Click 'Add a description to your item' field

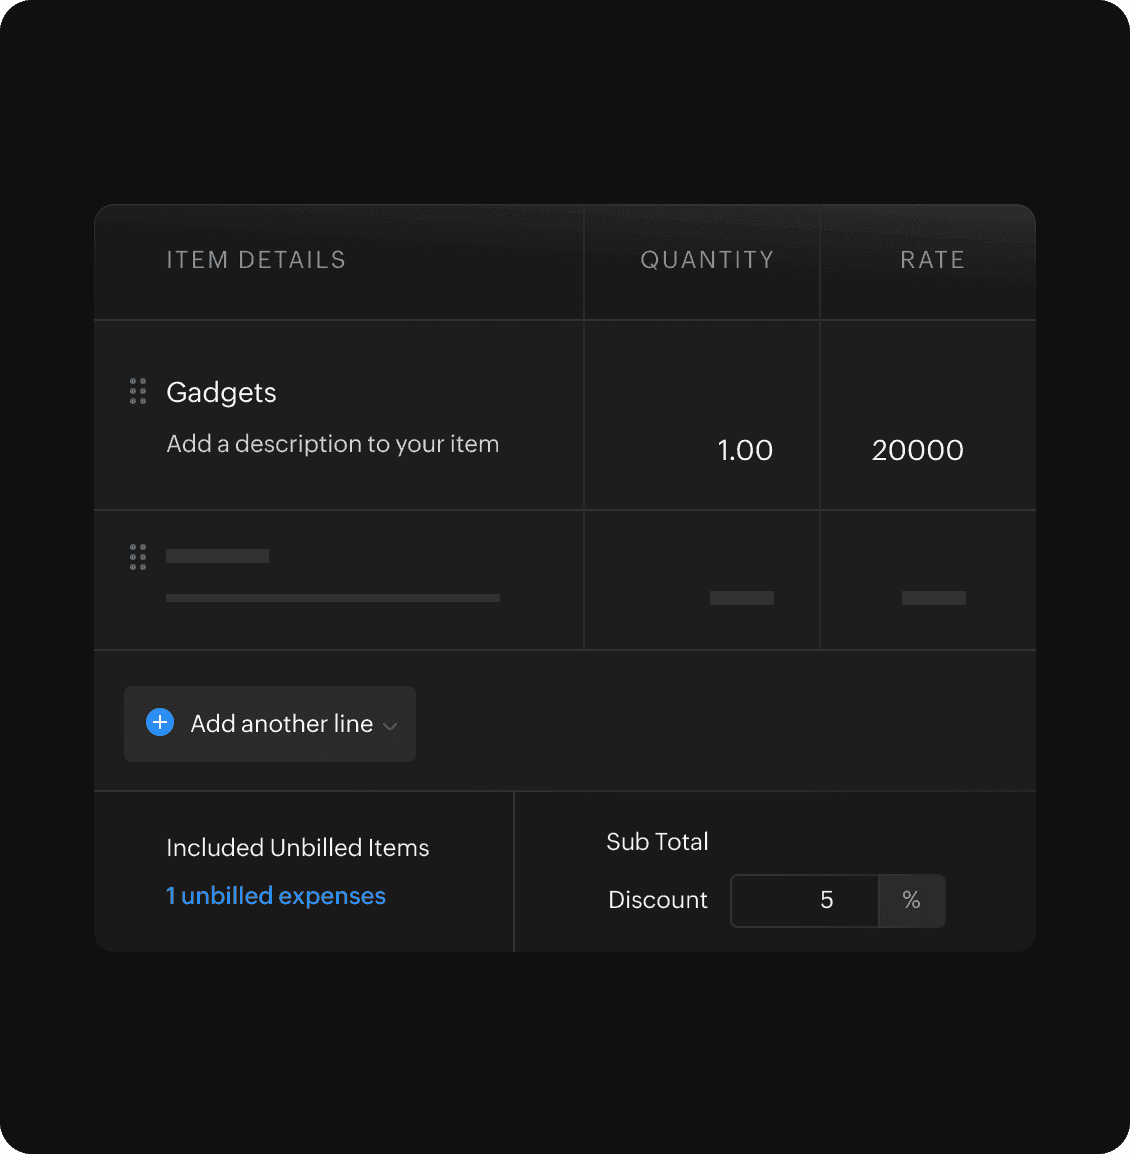tap(332, 444)
